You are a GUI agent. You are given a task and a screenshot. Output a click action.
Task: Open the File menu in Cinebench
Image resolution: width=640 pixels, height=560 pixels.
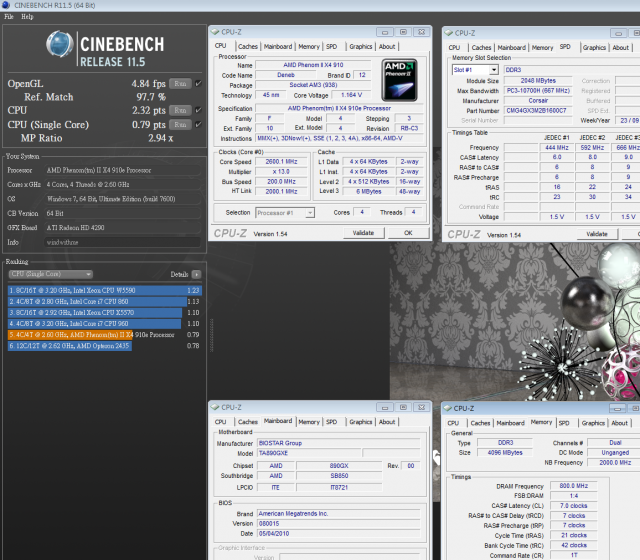coord(9,17)
